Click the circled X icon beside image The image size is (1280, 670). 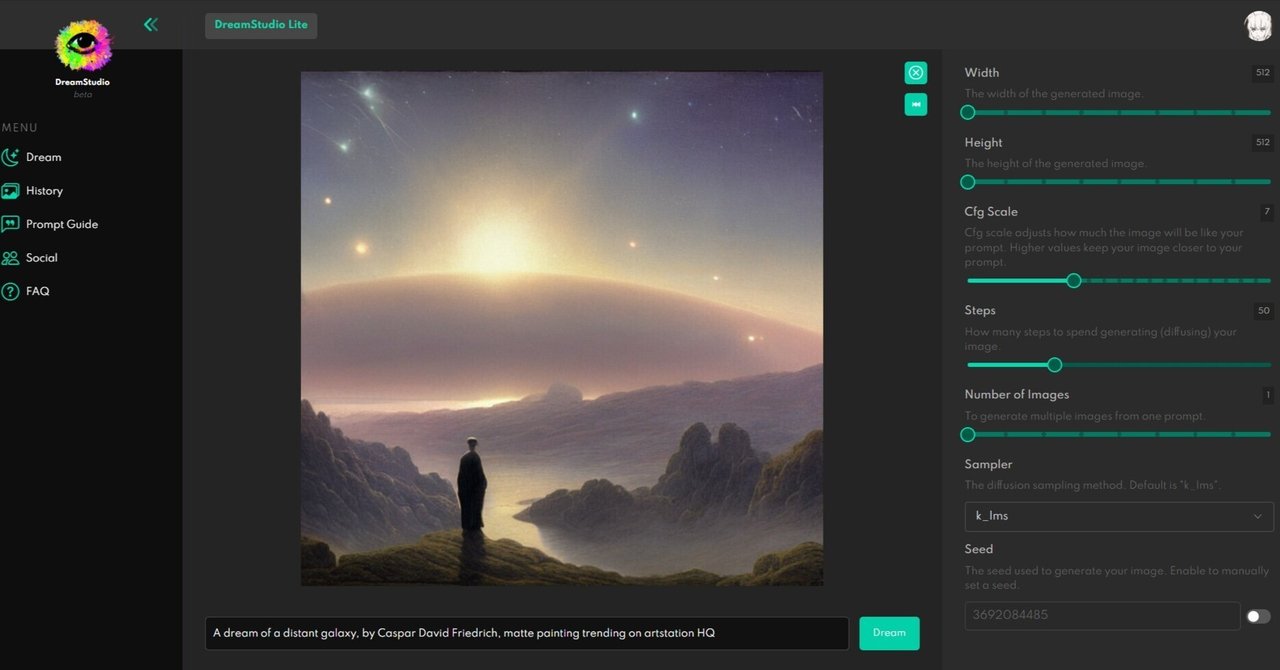(916, 73)
